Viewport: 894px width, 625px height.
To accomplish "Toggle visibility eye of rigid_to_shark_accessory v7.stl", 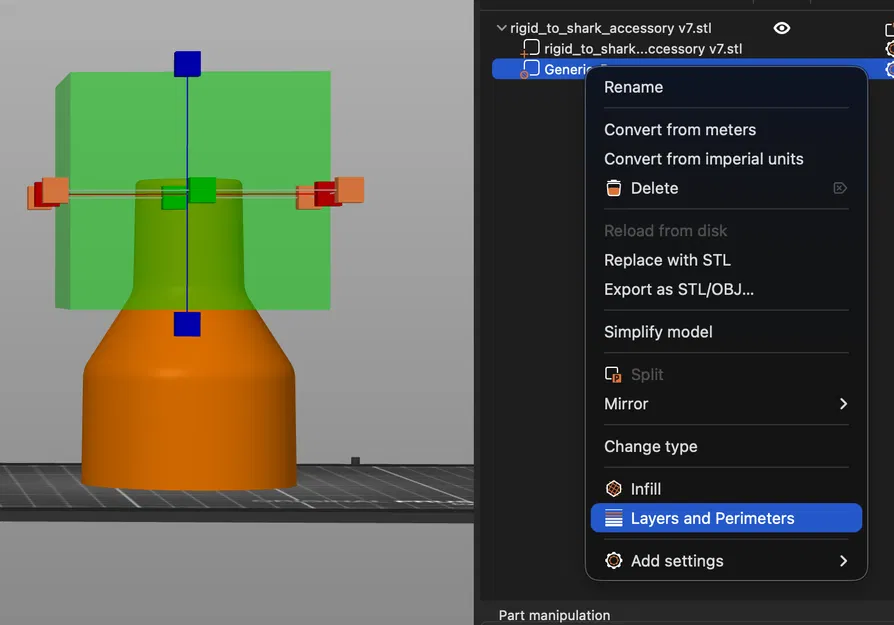I will (x=782, y=28).
